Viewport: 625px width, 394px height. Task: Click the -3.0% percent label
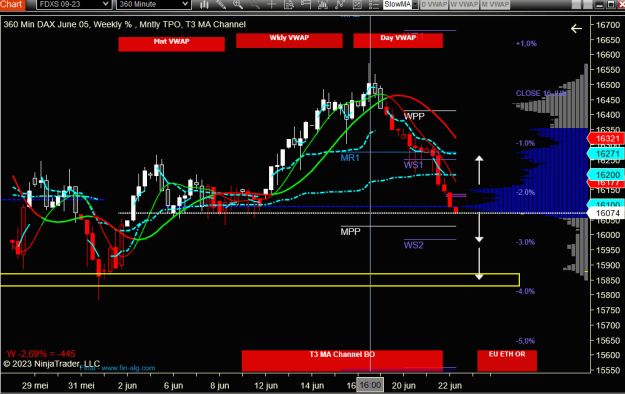(x=525, y=242)
